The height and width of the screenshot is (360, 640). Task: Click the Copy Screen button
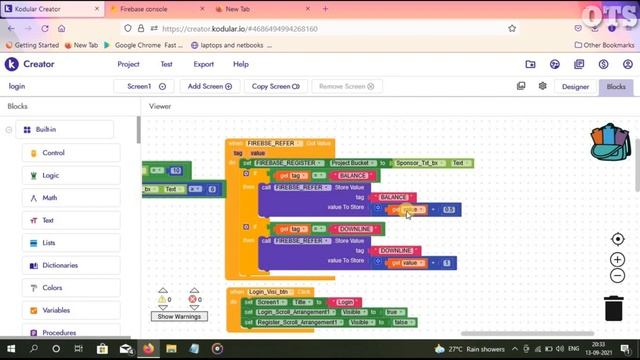point(276,86)
